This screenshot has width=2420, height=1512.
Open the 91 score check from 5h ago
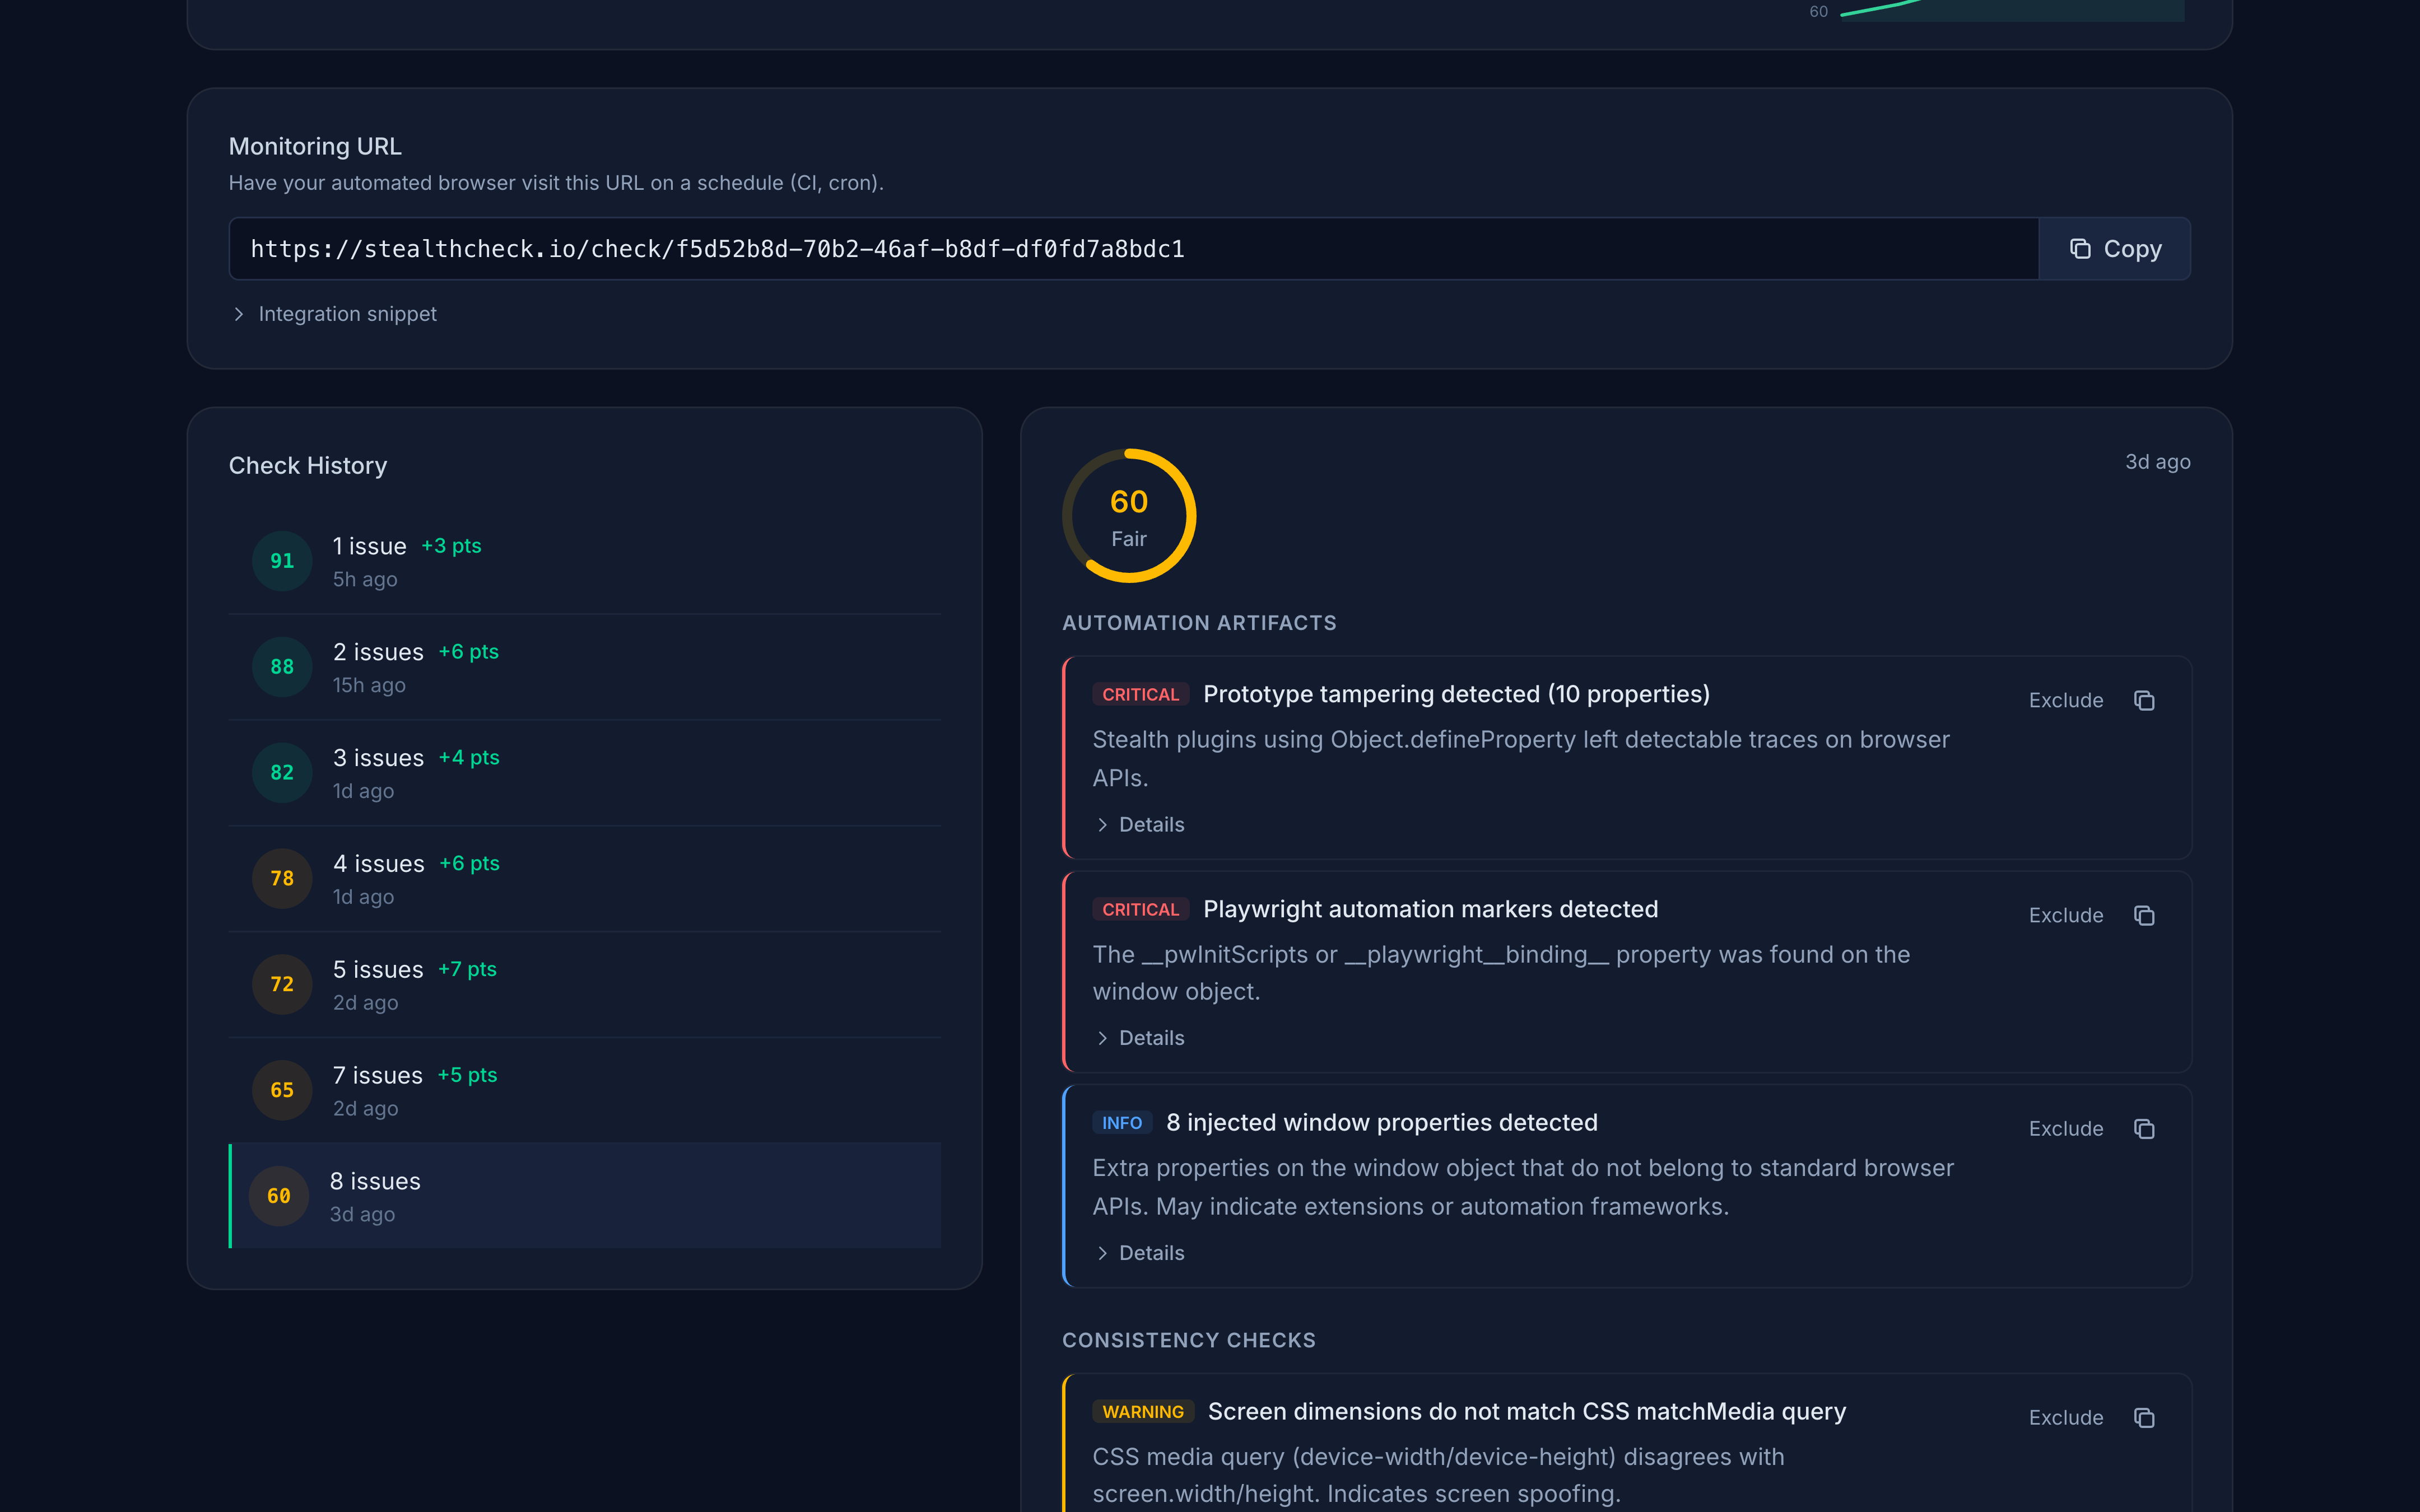pyautogui.click(x=585, y=561)
